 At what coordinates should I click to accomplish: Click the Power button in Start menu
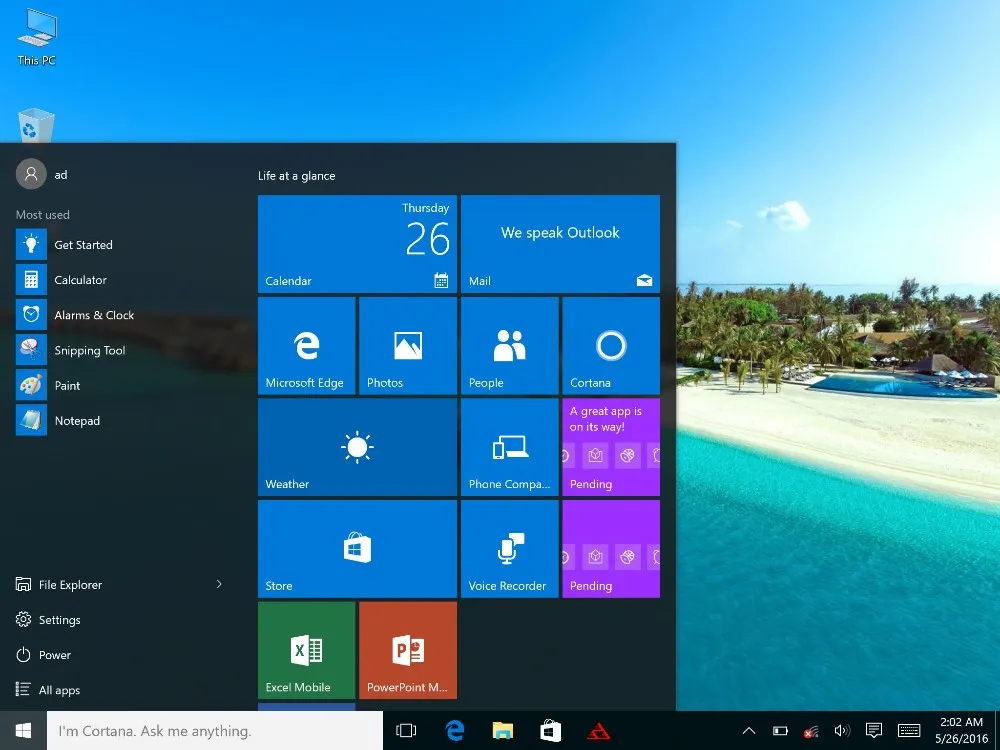[43, 654]
